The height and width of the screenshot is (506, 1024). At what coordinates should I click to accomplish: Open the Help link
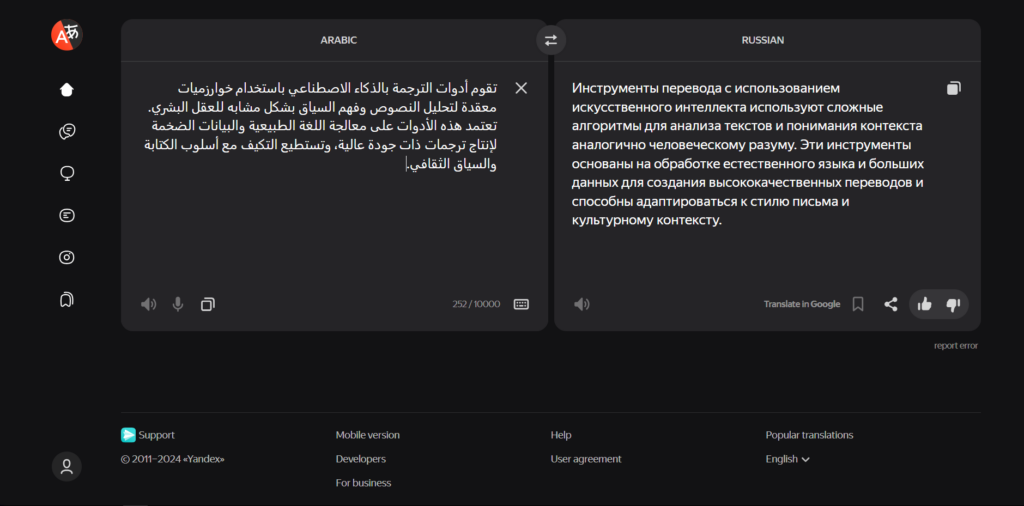561,435
